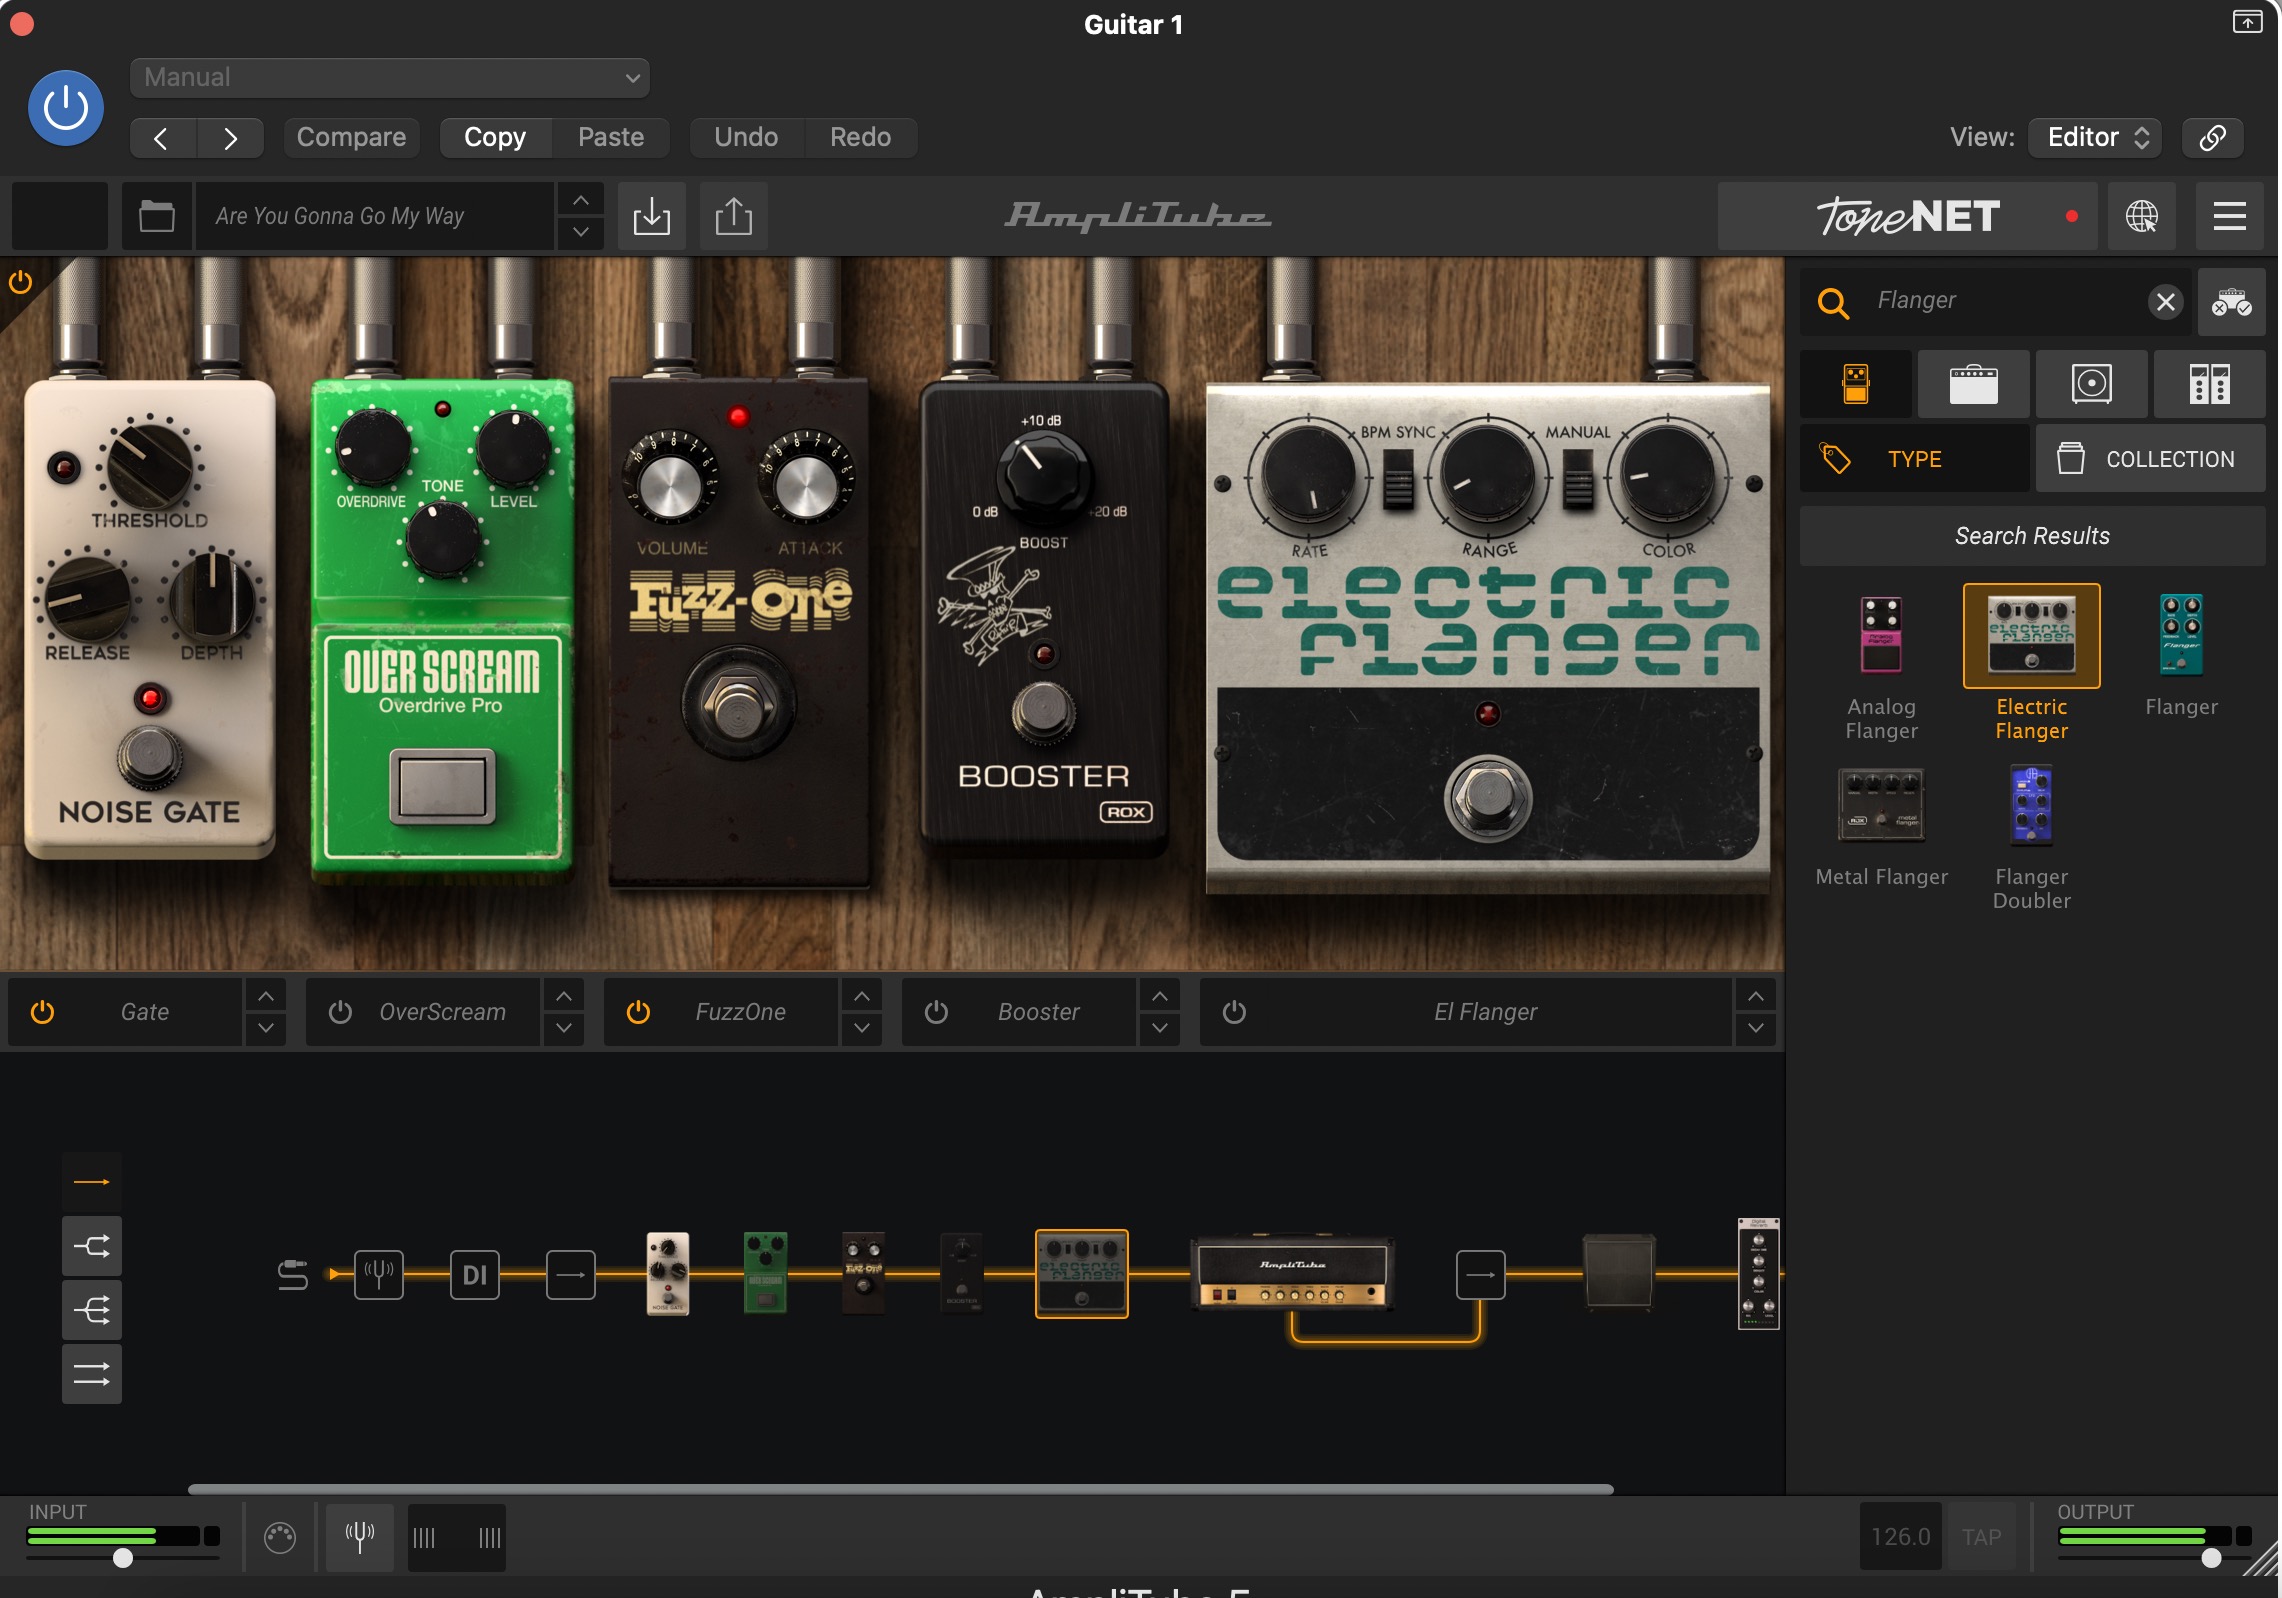This screenshot has height=1598, width=2282.
Task: Select the three-branch signal chain layout
Action: [x=92, y=1310]
